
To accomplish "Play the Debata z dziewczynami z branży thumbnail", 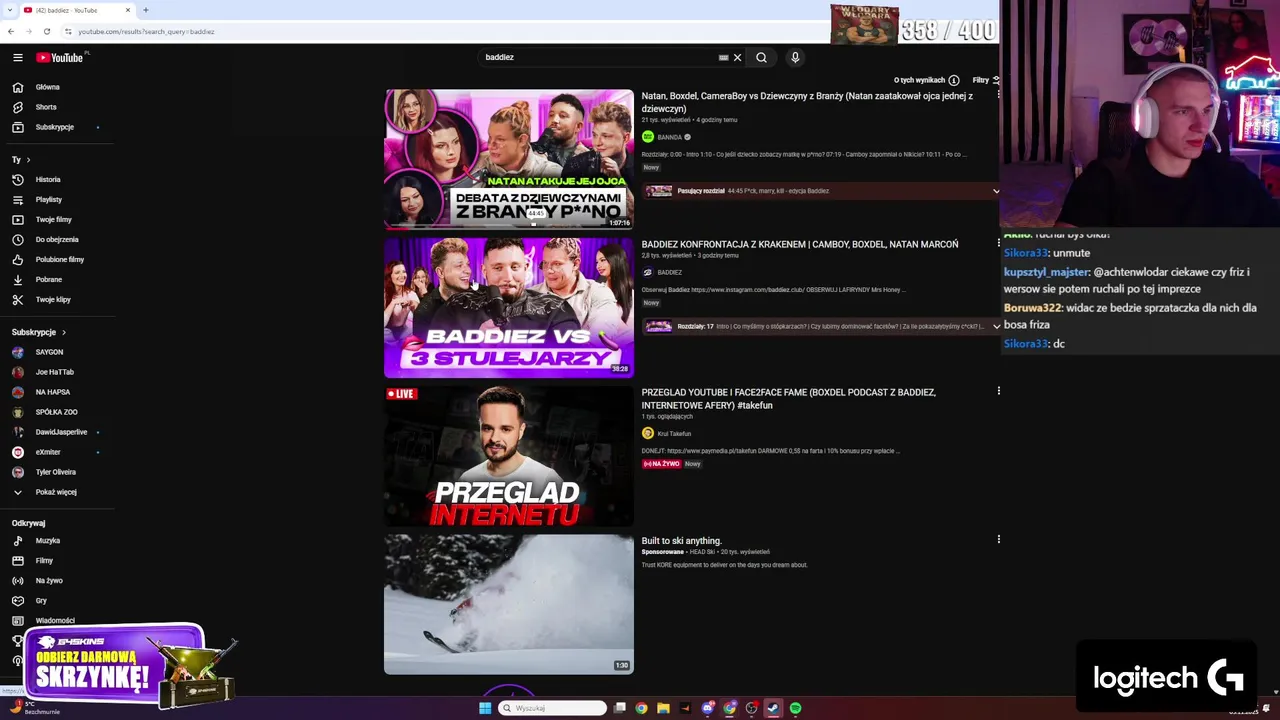I will tap(509, 159).
